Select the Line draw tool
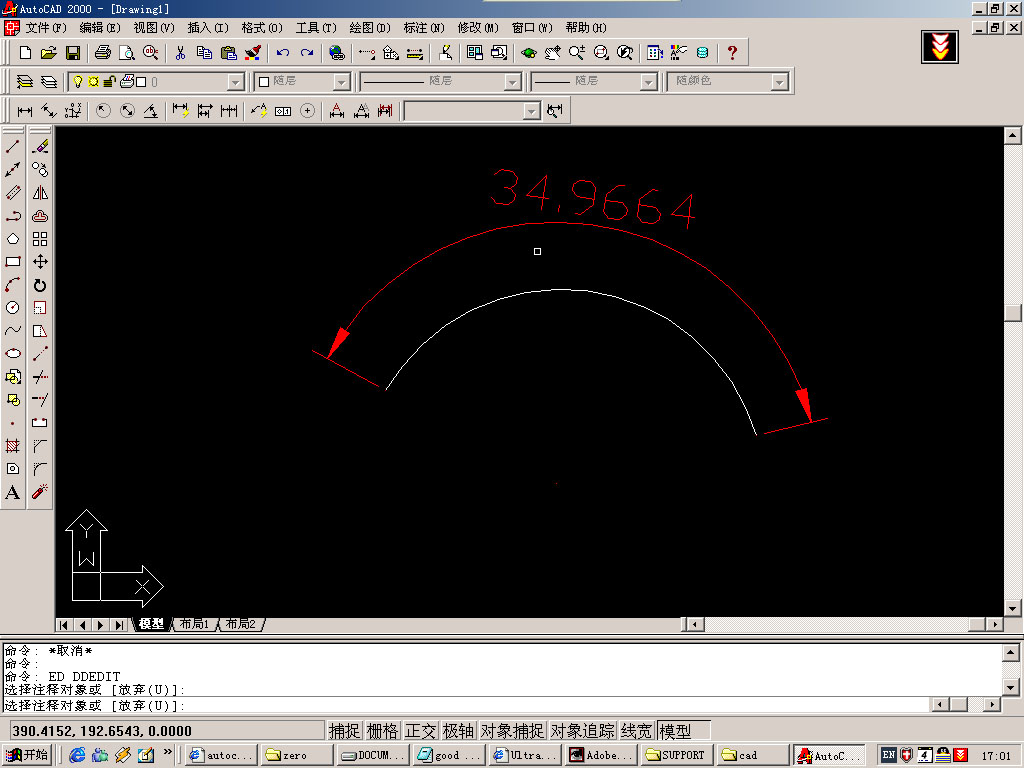Image resolution: width=1024 pixels, height=768 pixels. [x=13, y=147]
